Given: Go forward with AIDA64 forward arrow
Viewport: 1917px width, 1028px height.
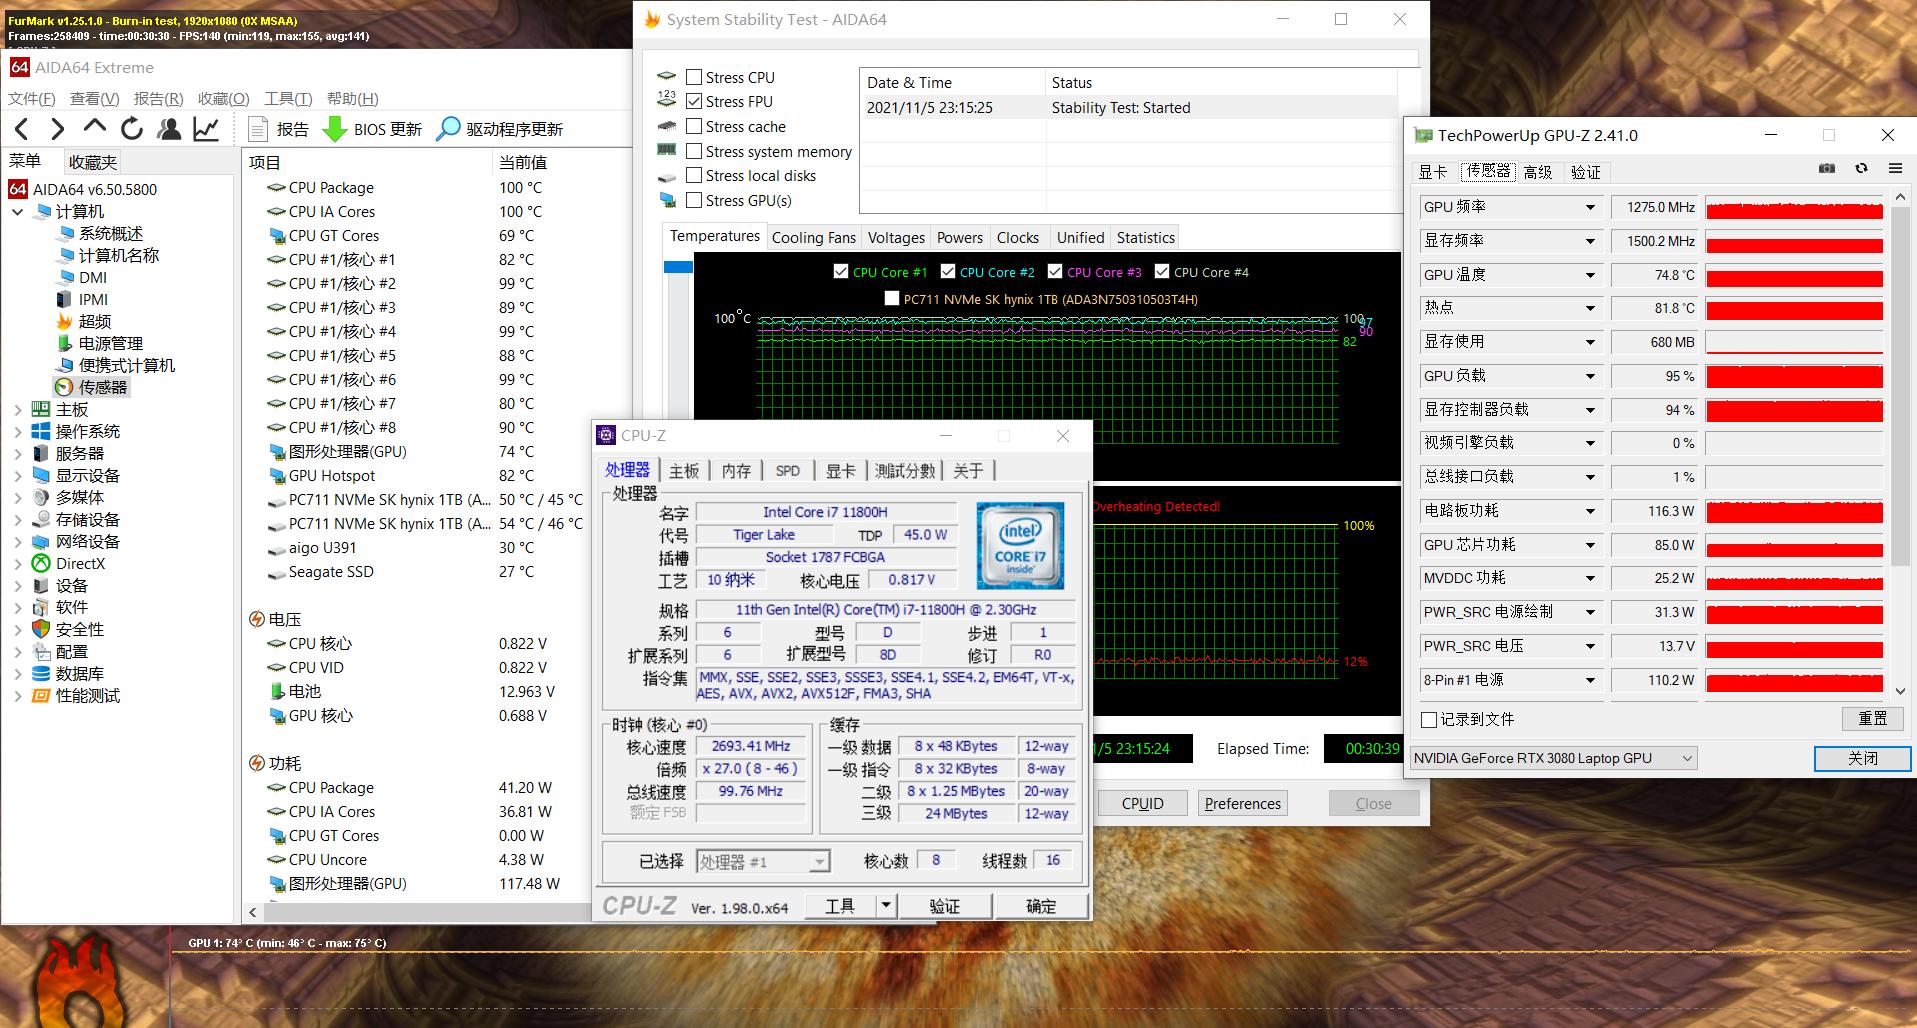Looking at the screenshot, I should coord(58,129).
